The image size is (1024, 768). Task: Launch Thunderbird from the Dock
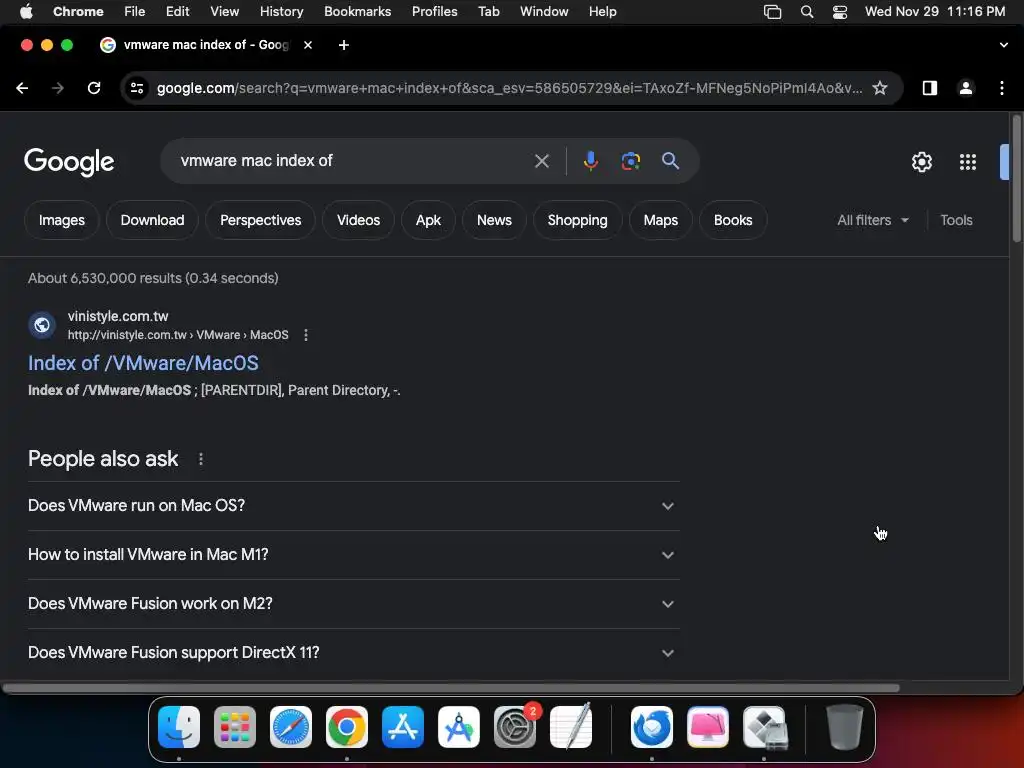[x=652, y=727]
